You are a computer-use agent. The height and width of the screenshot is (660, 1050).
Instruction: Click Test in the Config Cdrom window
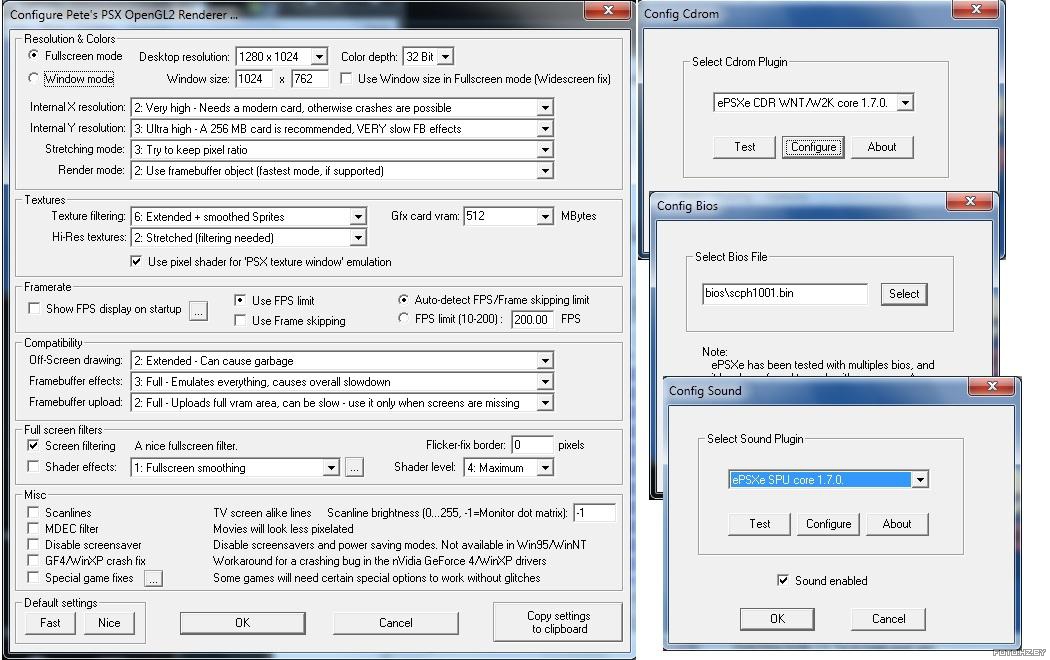[745, 147]
